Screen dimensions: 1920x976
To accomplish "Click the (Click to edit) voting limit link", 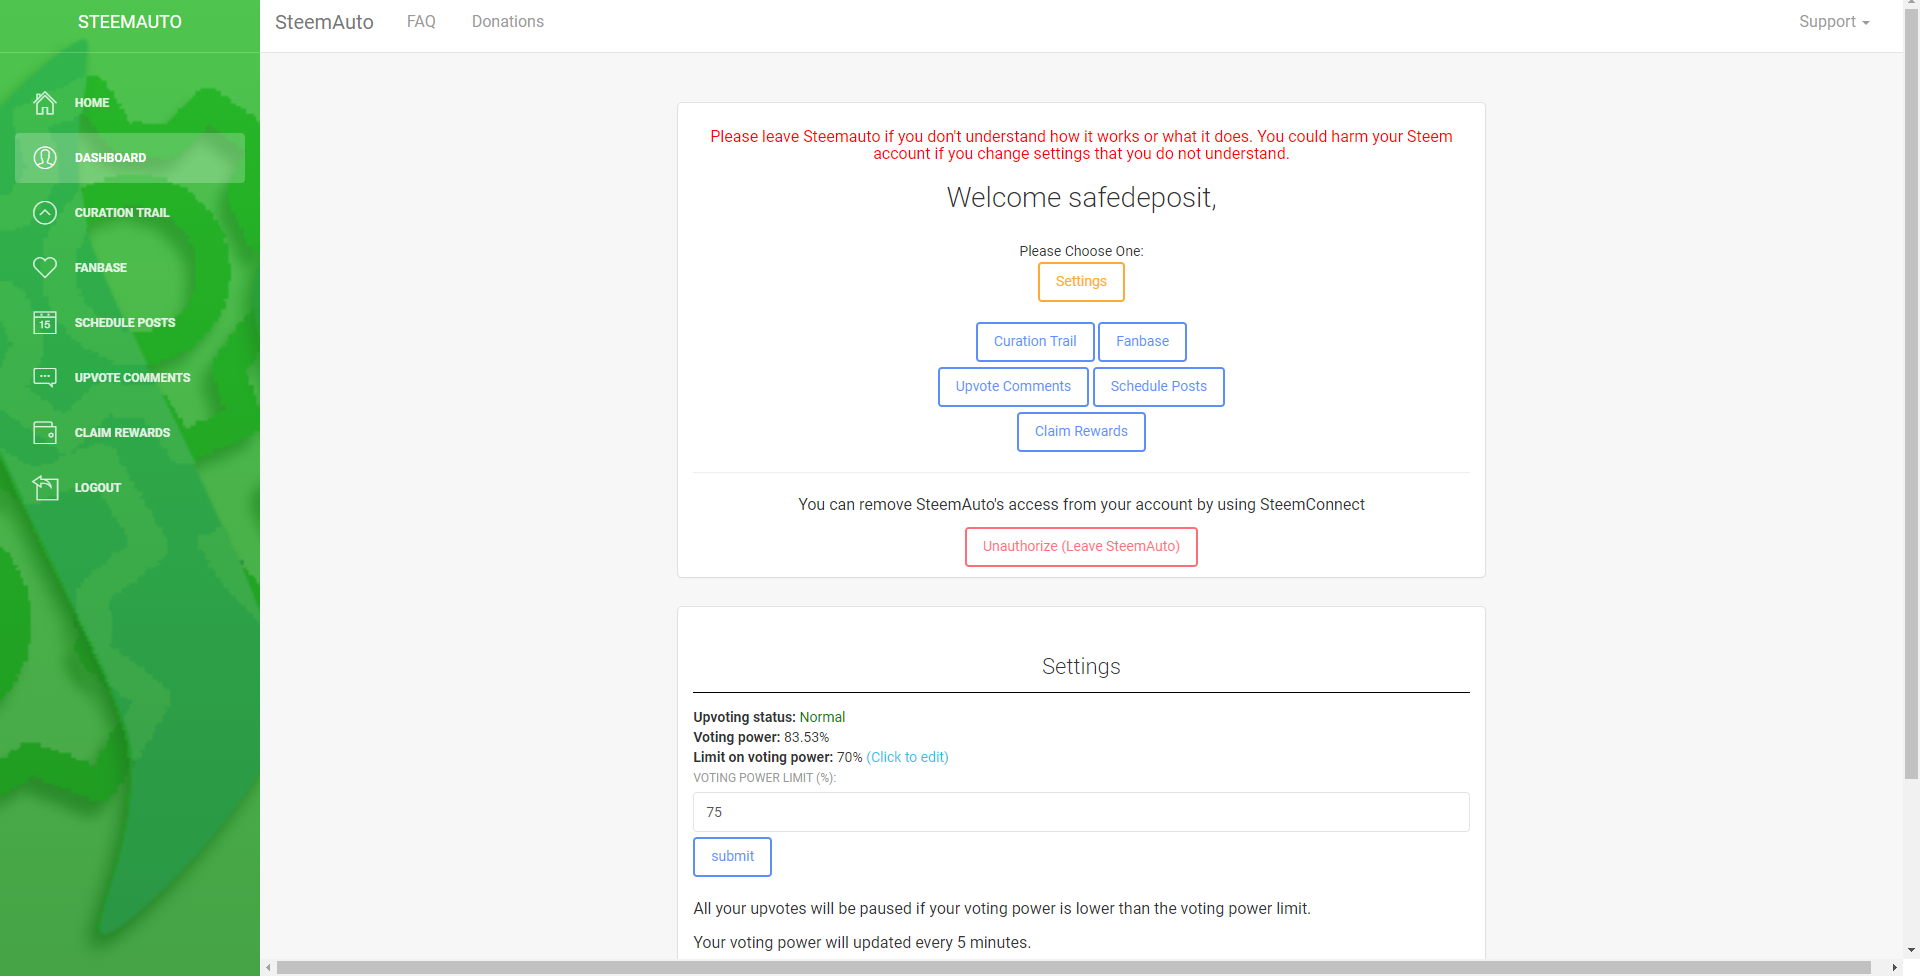I will pyautogui.click(x=907, y=757).
